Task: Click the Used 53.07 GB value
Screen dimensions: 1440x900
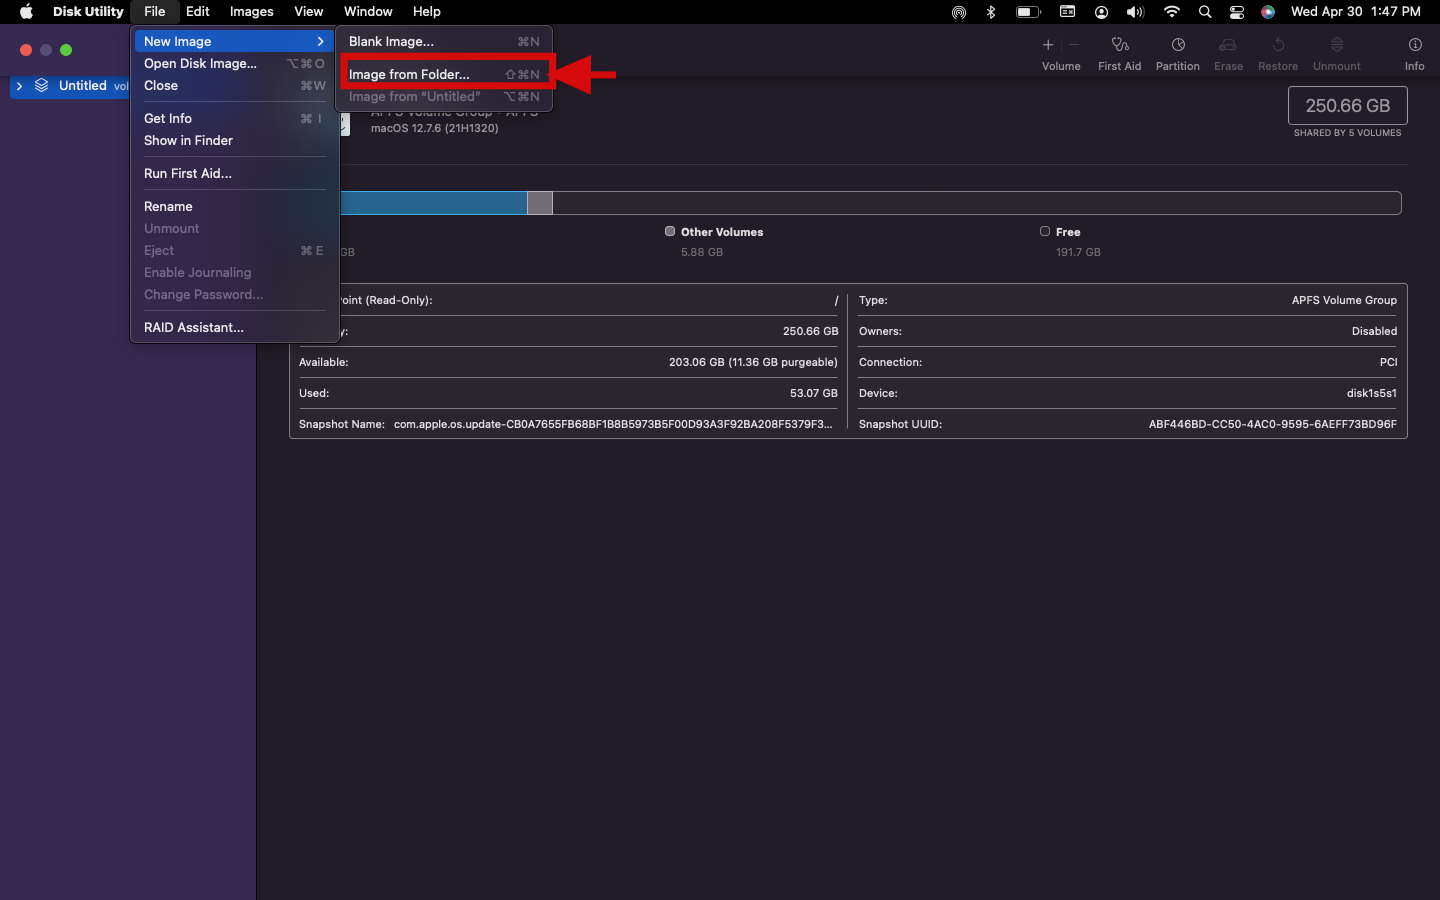Action: [814, 393]
